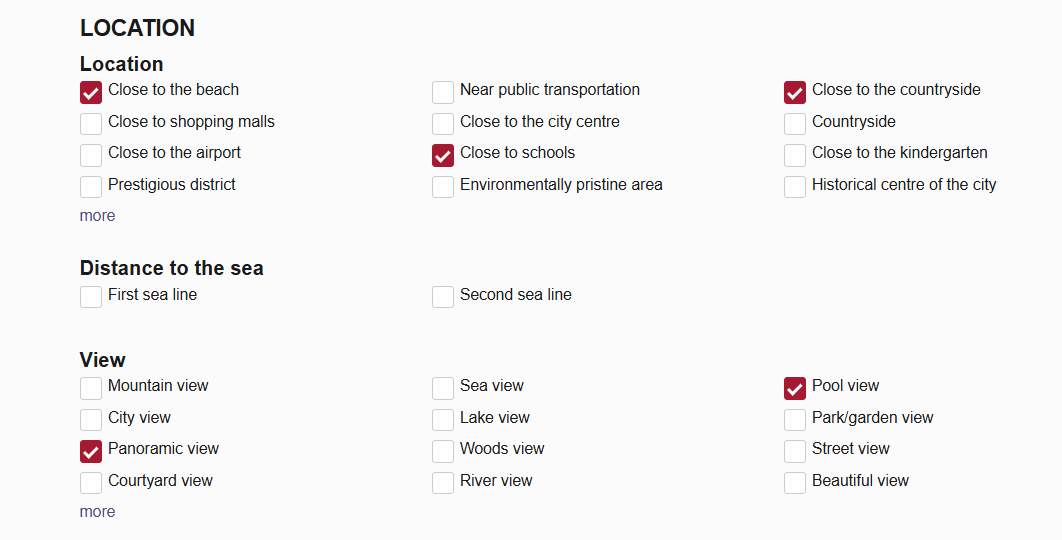
Task: Show more Location options
Action: coord(98,216)
